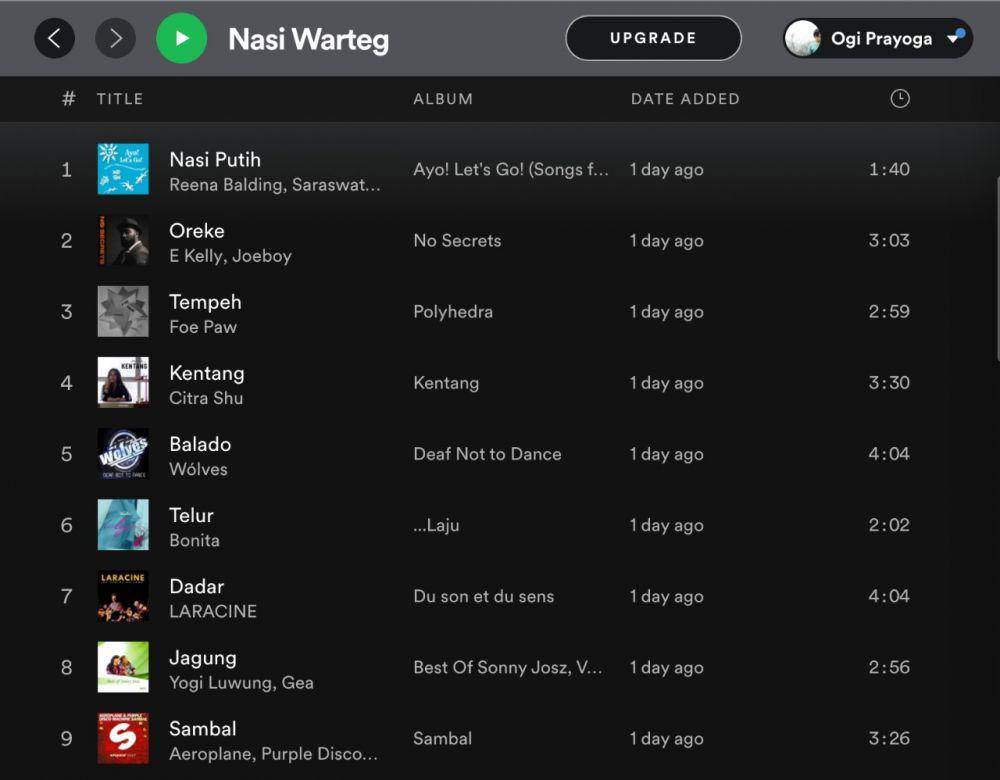Screen dimensions: 1000x780
Task: Click the Ogi Prayoga profile avatar
Action: point(802,38)
